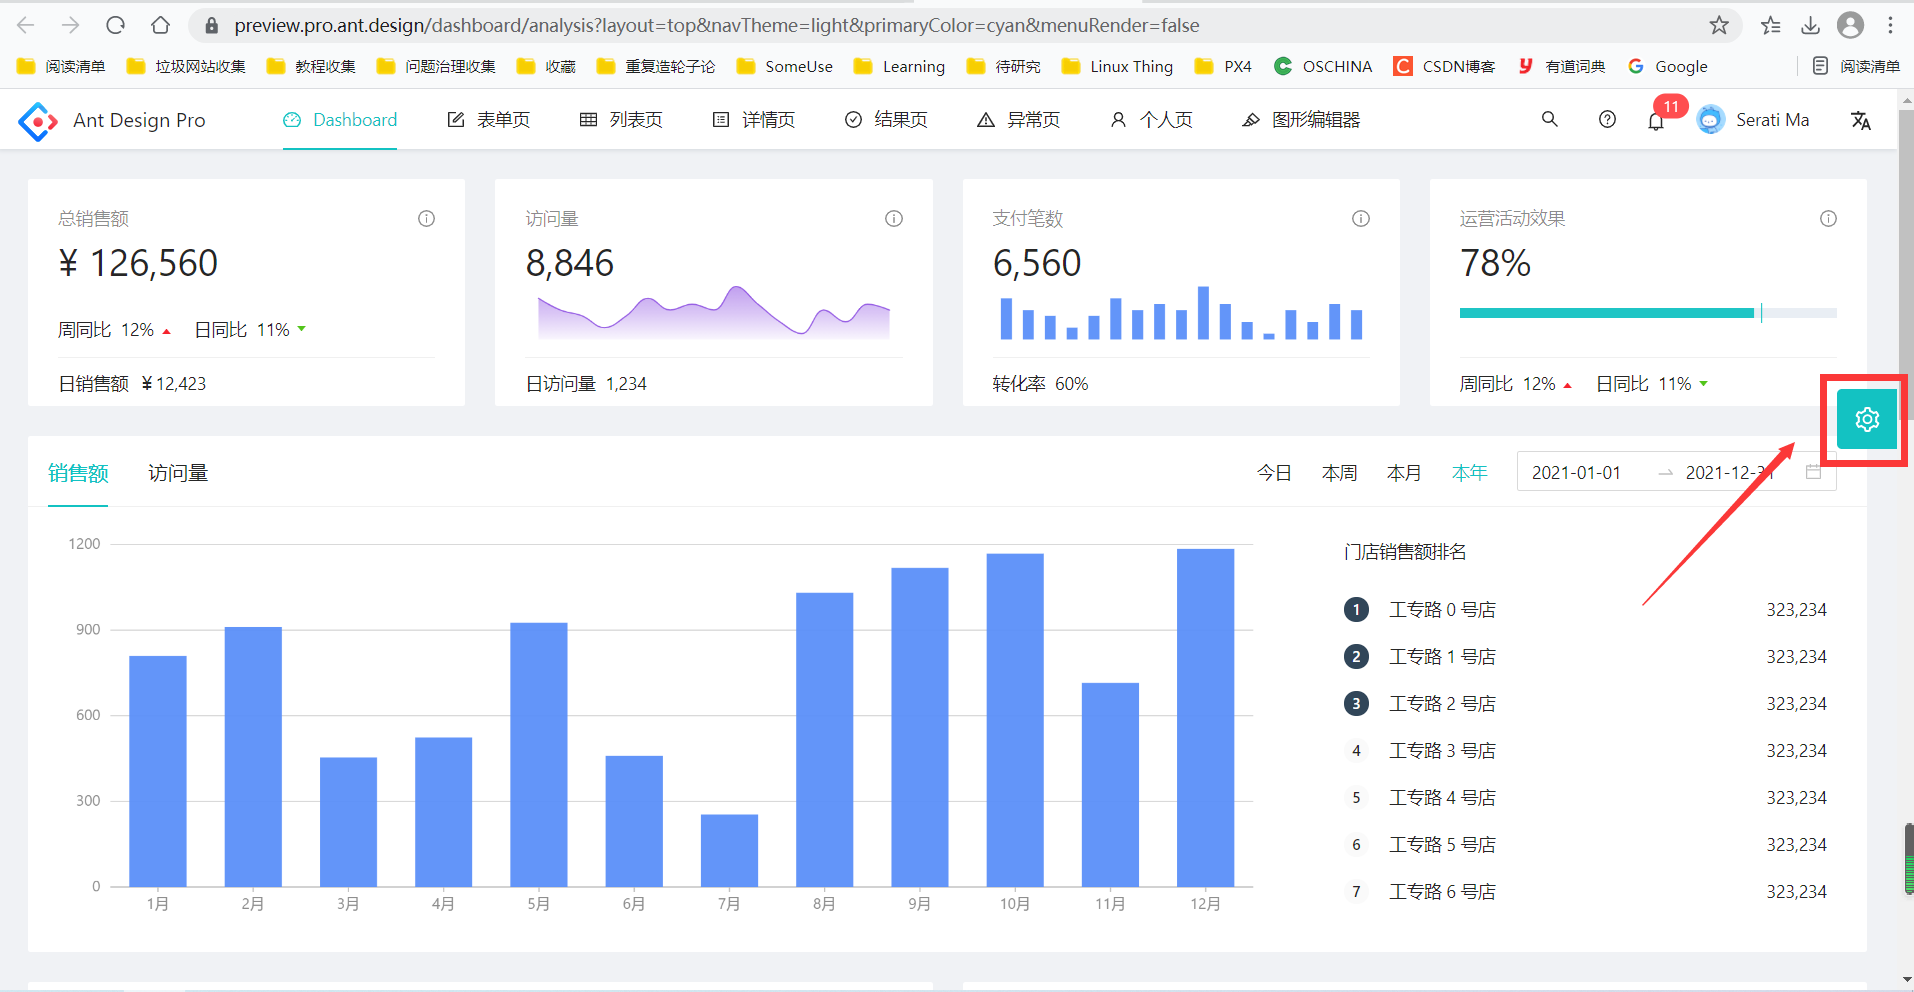
Task: Switch to the 访问量 tab
Action: pyautogui.click(x=177, y=472)
